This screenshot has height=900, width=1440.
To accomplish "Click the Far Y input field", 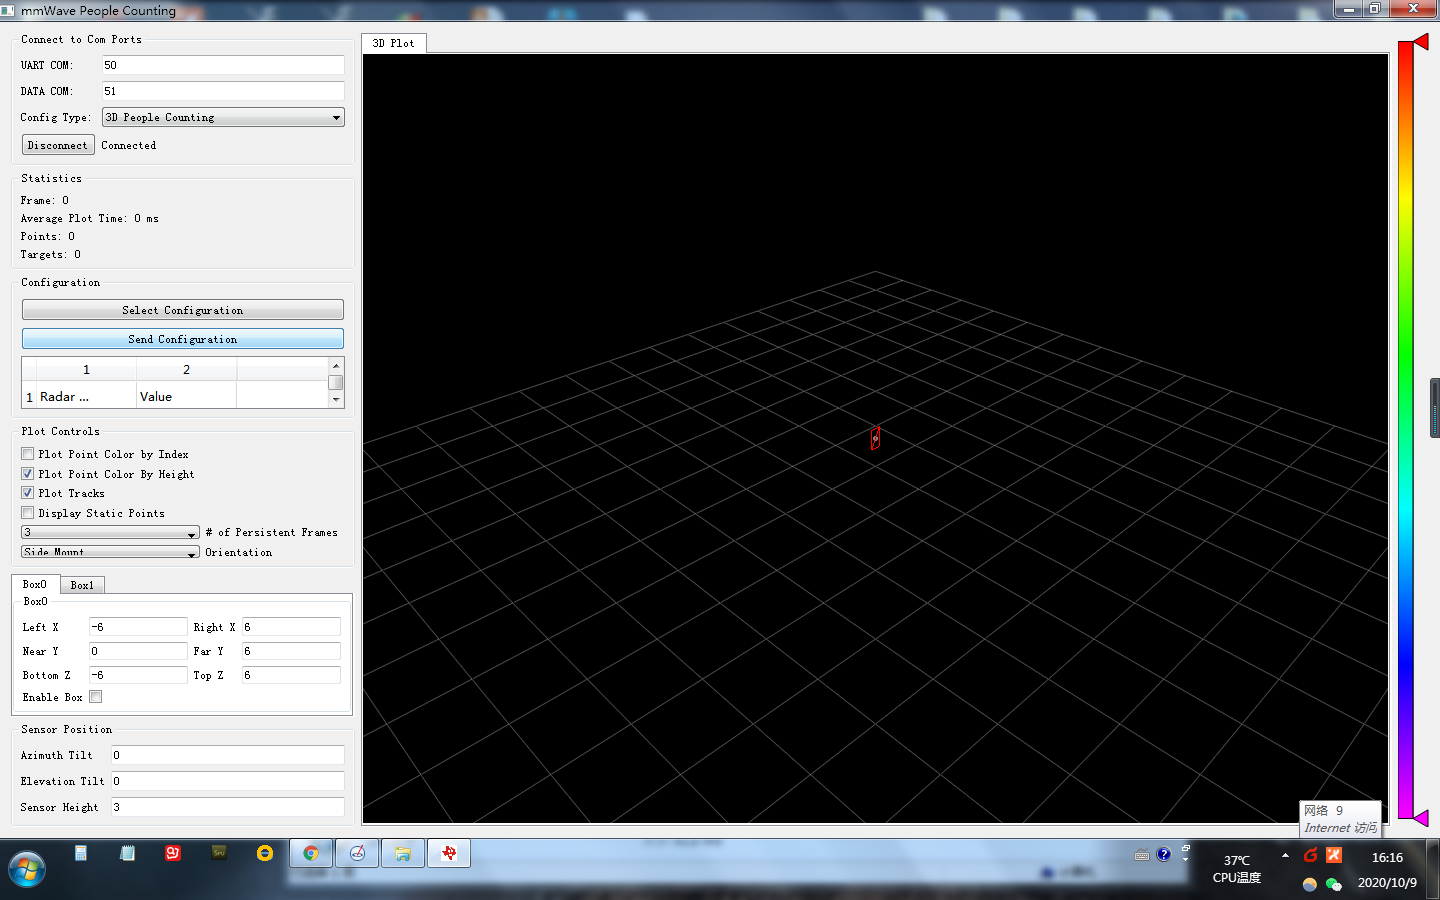I will pyautogui.click(x=291, y=651).
